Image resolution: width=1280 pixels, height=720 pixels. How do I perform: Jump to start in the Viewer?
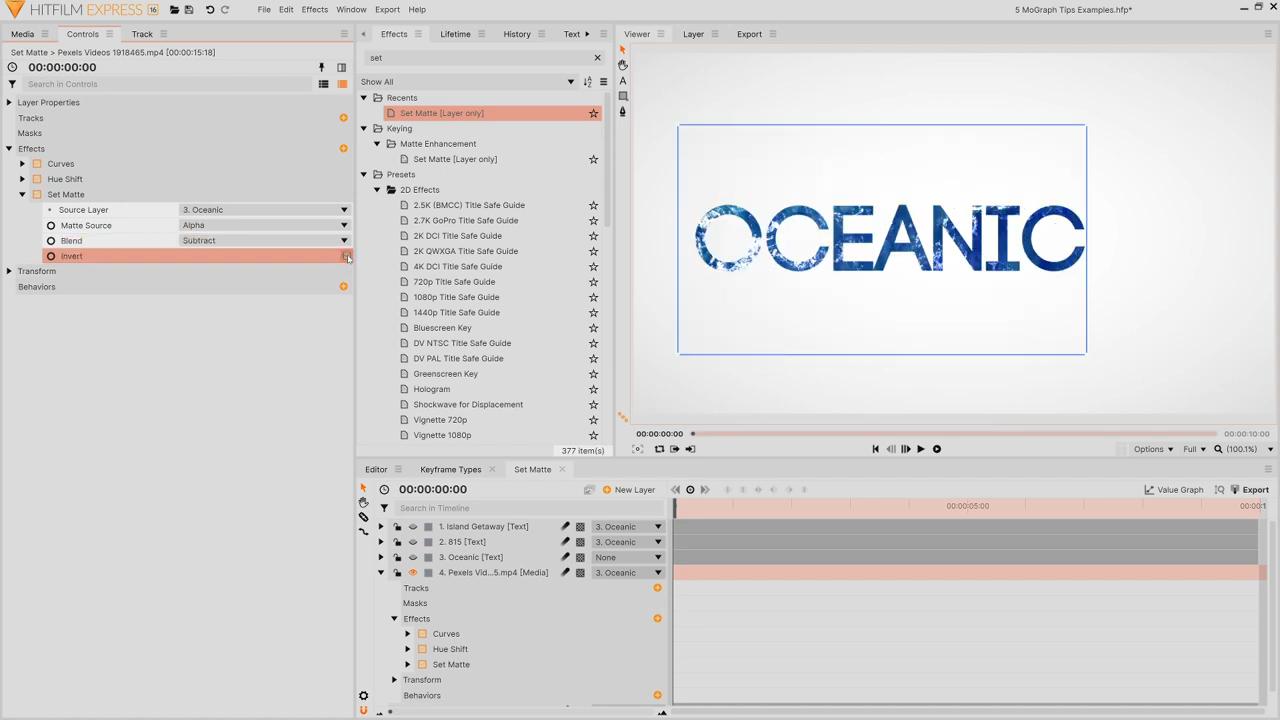tap(875, 449)
